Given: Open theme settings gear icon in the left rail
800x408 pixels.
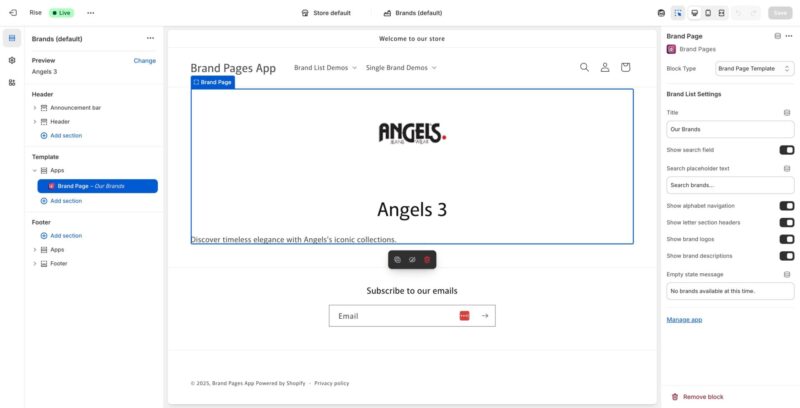Looking at the screenshot, I should pyautogui.click(x=12, y=60).
